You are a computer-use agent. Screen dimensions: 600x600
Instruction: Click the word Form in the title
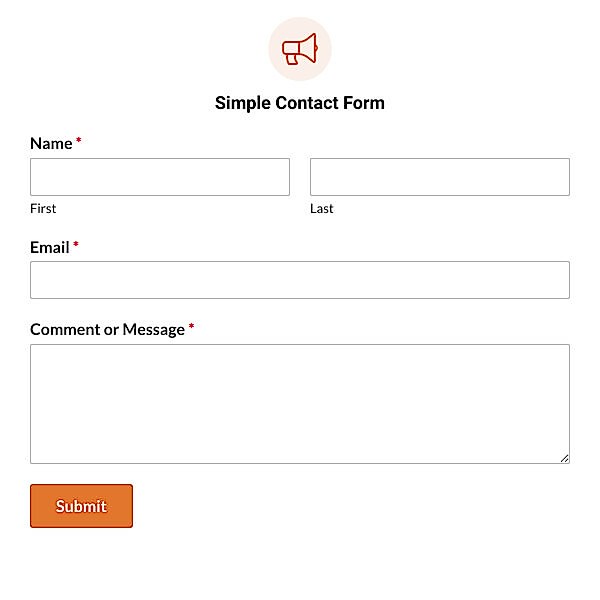pyautogui.click(x=364, y=103)
